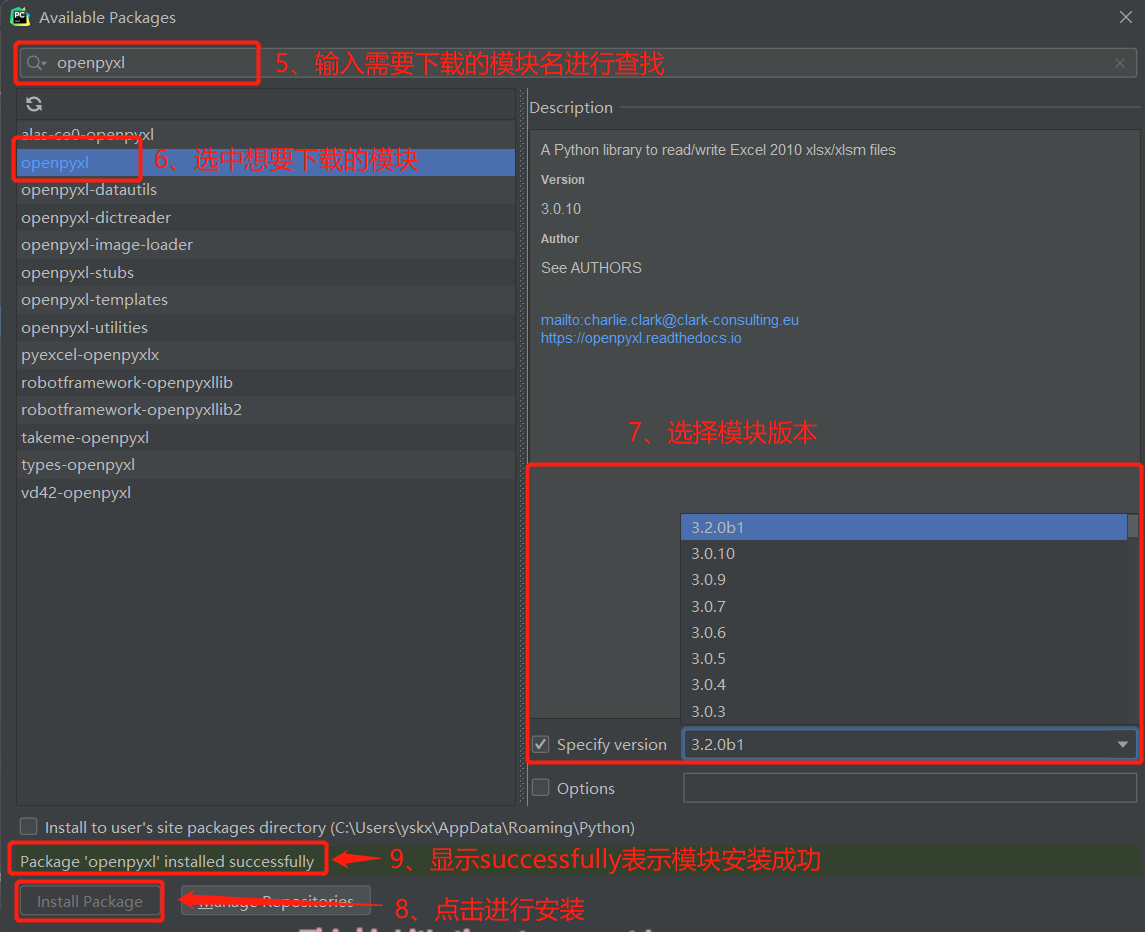This screenshot has height=932, width=1145.
Task: Select openpyxl-image-loader package
Action: [266, 245]
